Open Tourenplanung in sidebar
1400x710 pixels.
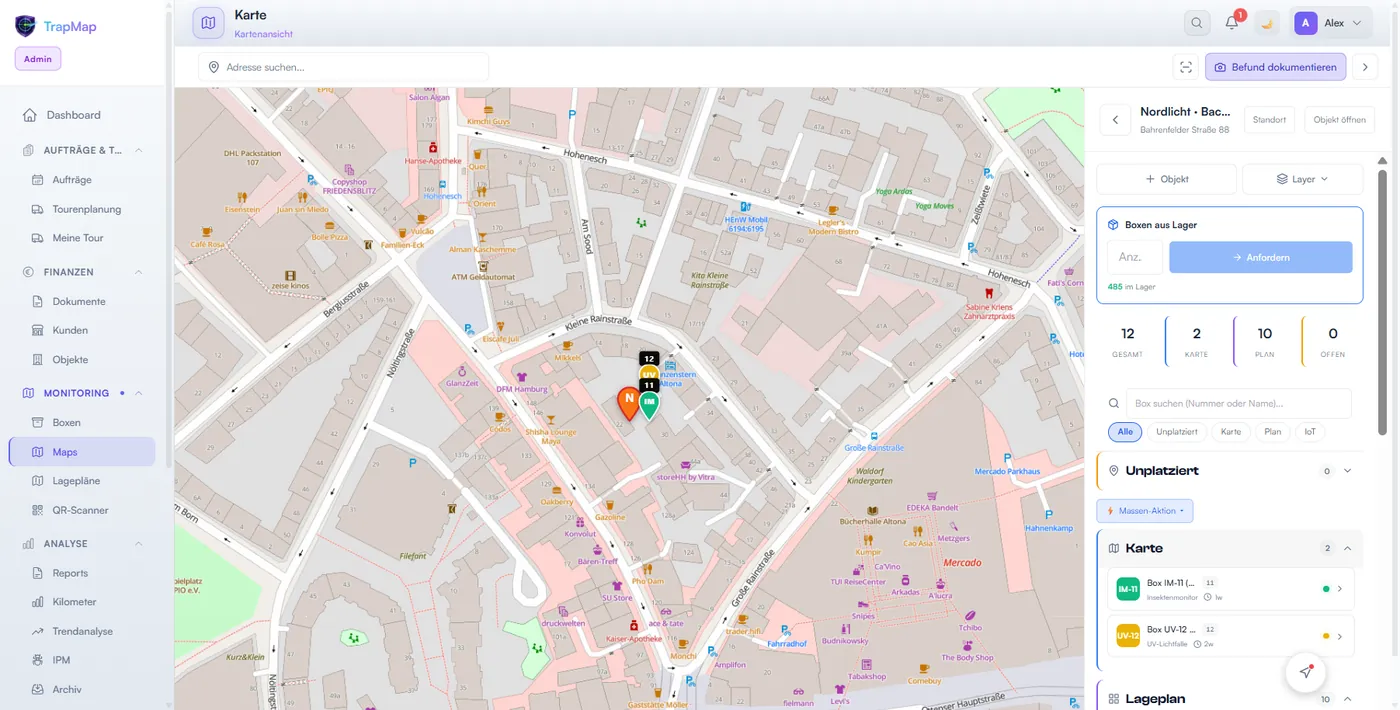86,209
